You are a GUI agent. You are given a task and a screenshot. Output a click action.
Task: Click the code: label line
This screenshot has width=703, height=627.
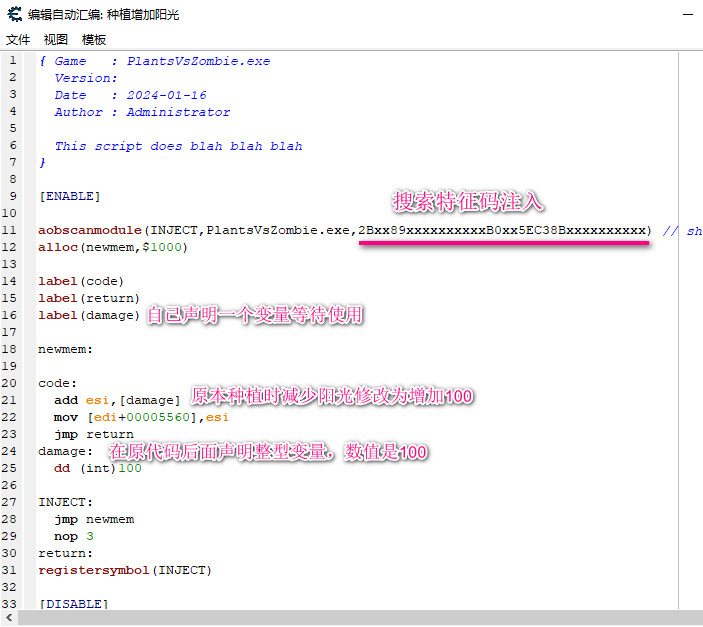pyautogui.click(x=57, y=383)
